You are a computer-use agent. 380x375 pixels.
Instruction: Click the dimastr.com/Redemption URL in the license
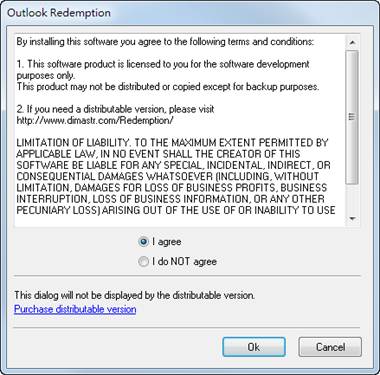click(95, 120)
